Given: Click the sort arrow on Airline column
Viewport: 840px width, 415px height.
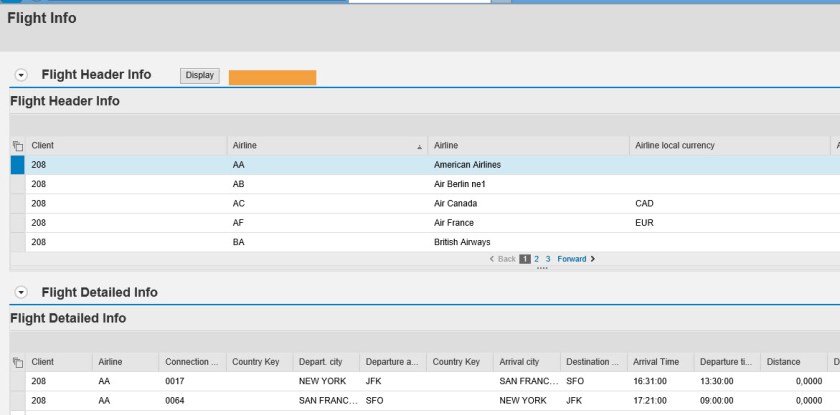Looking at the screenshot, I should coord(419,147).
